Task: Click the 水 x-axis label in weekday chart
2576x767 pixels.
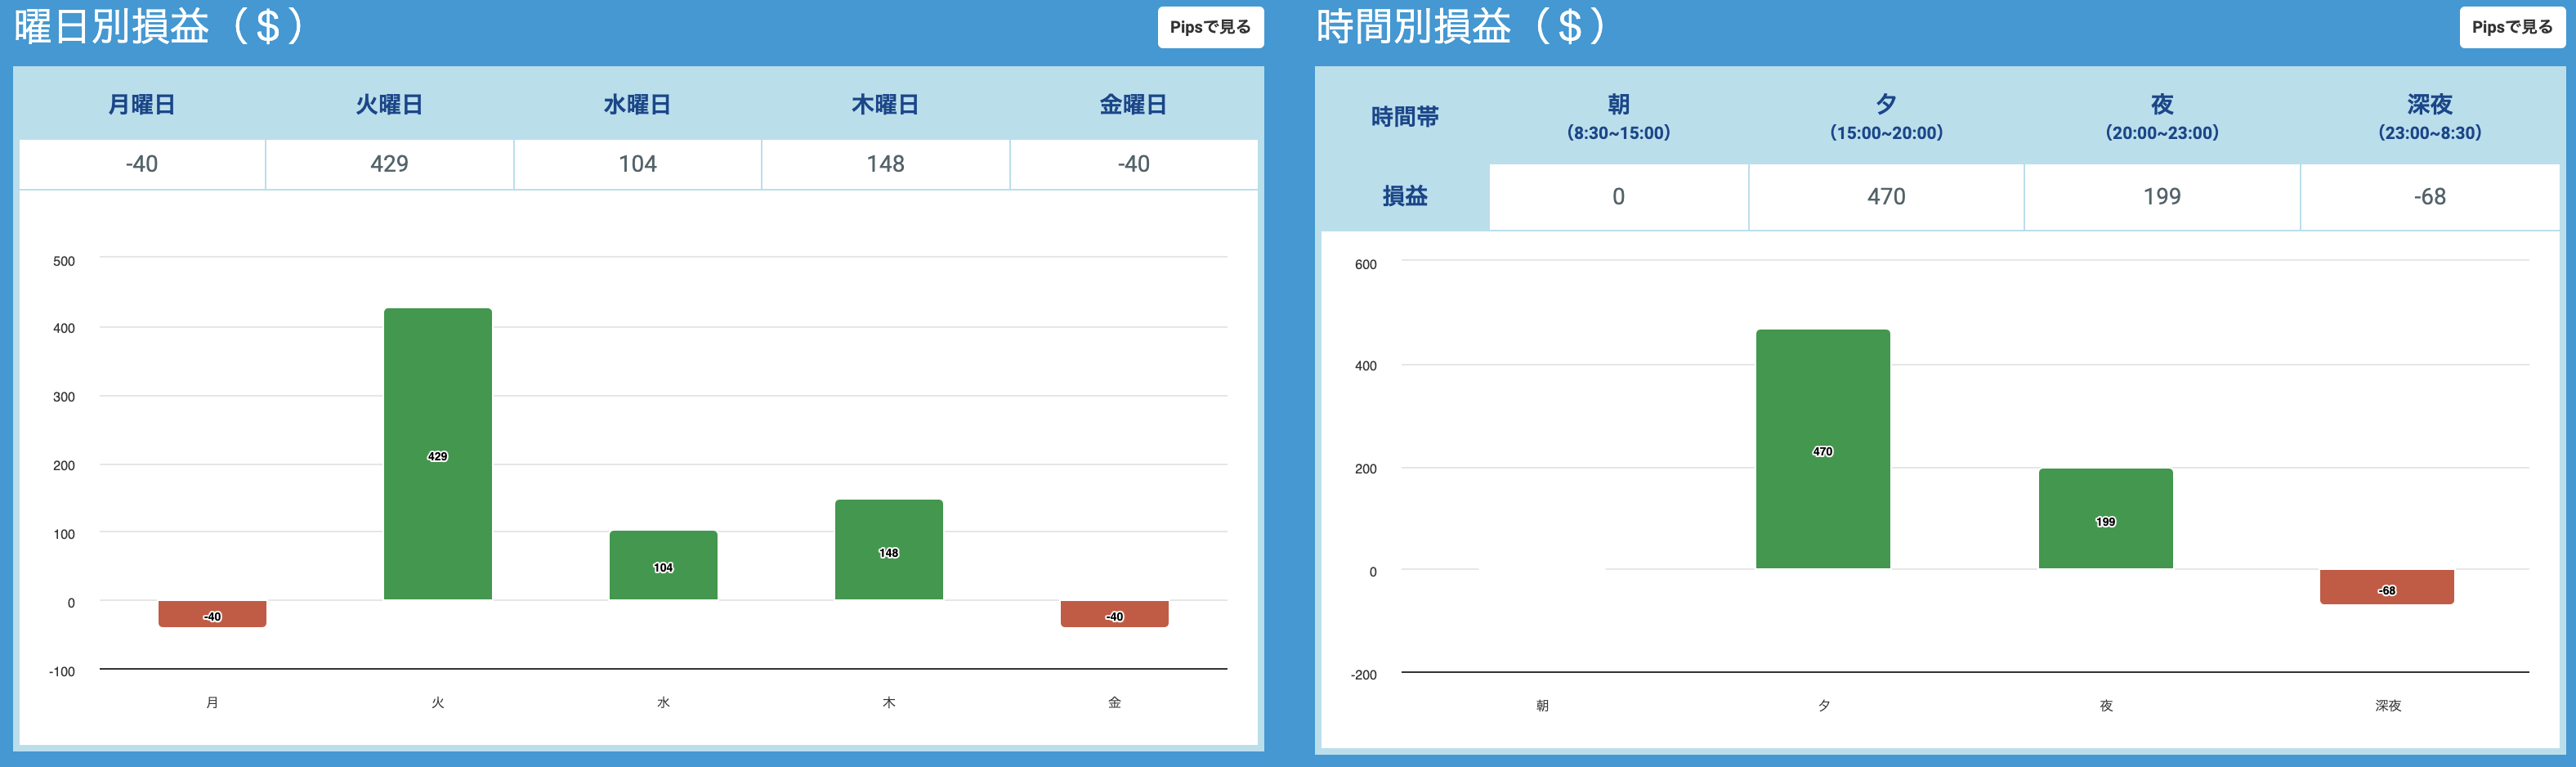Action: click(x=663, y=703)
